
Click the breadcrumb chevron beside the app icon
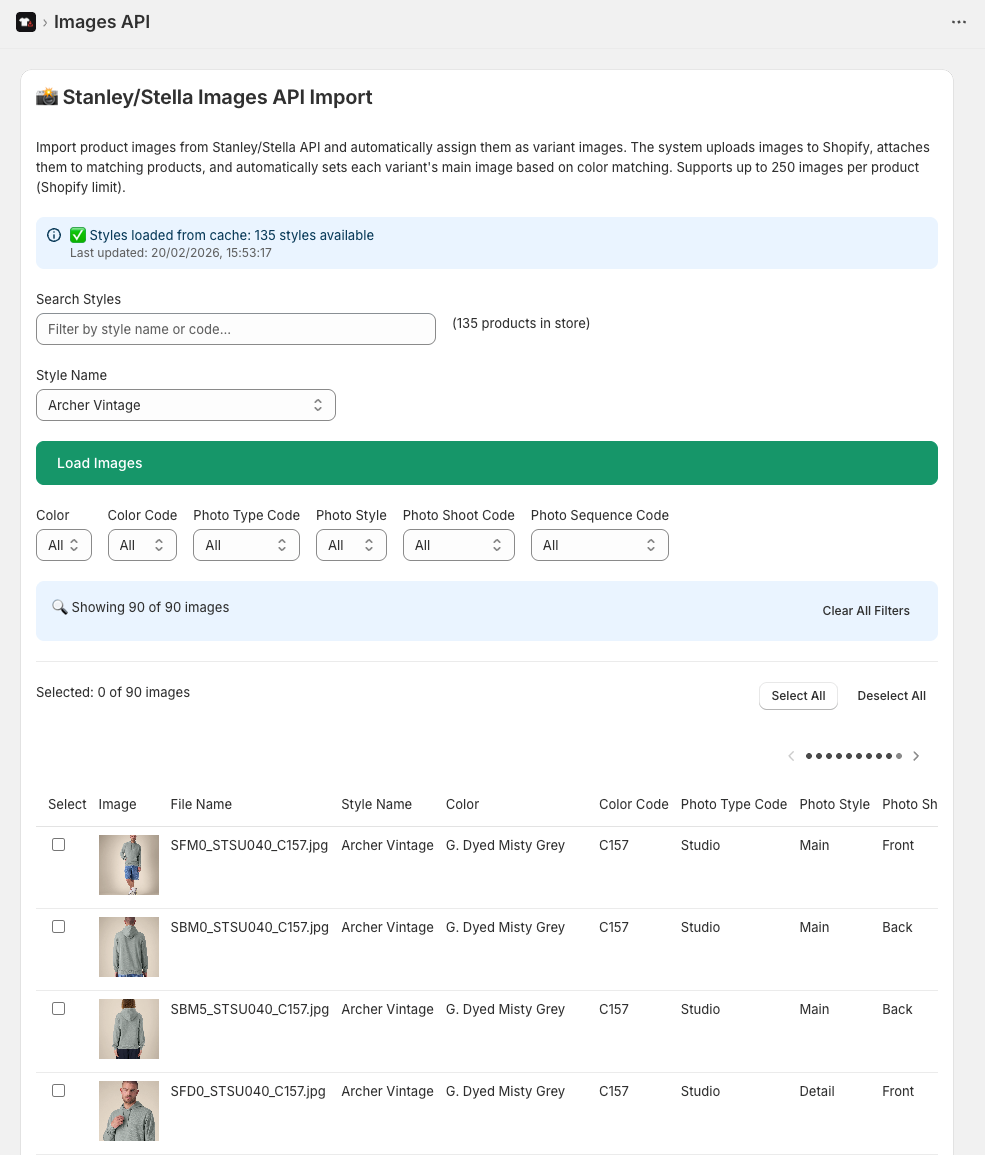[46, 21]
